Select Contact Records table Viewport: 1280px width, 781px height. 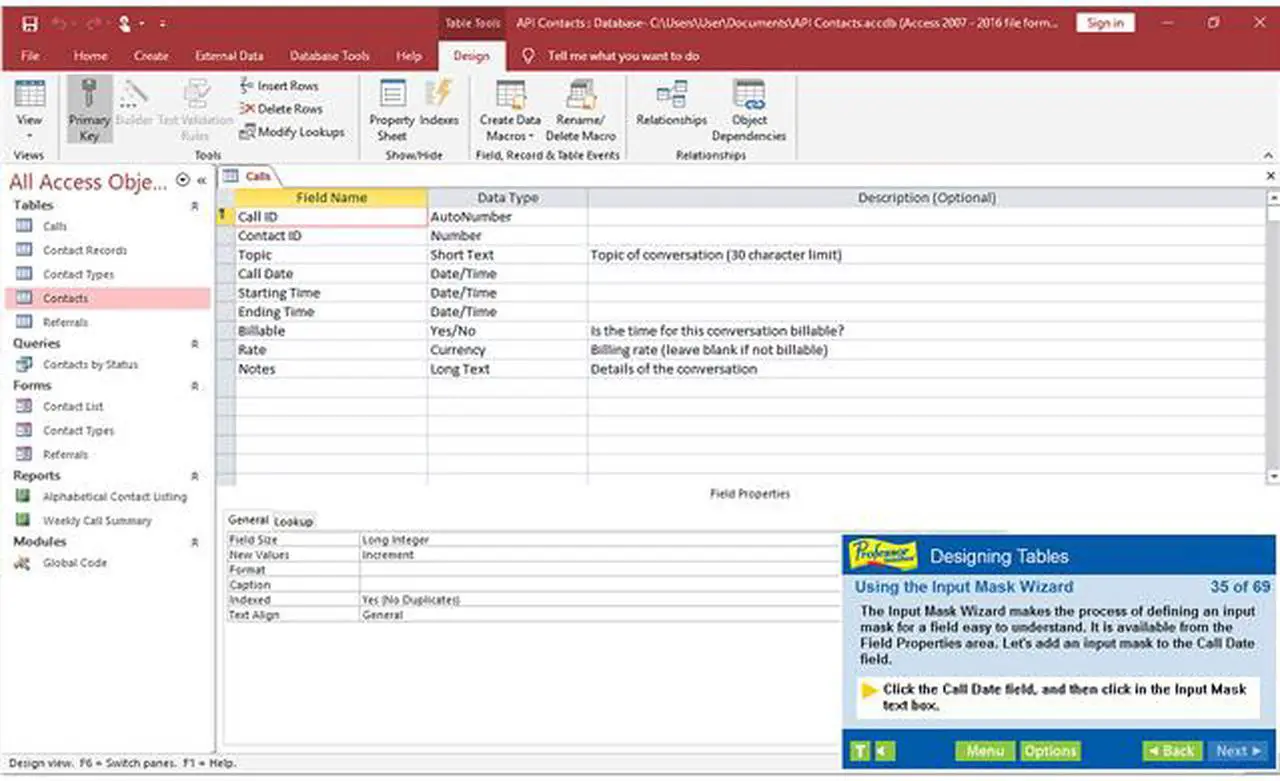pyautogui.click(x=85, y=250)
